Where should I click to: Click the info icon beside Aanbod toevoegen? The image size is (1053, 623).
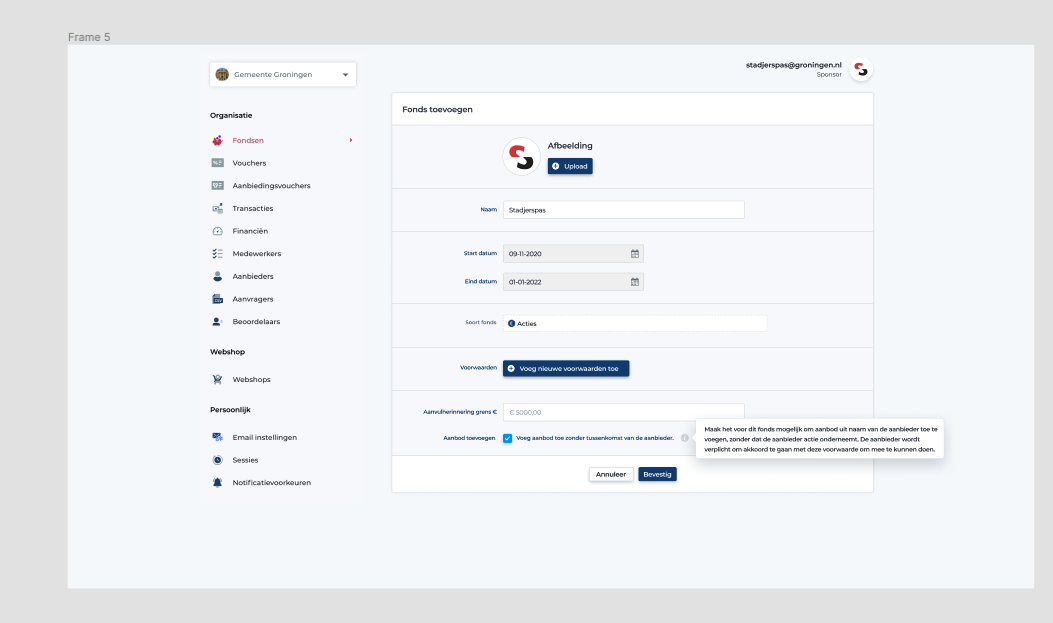(x=684, y=438)
